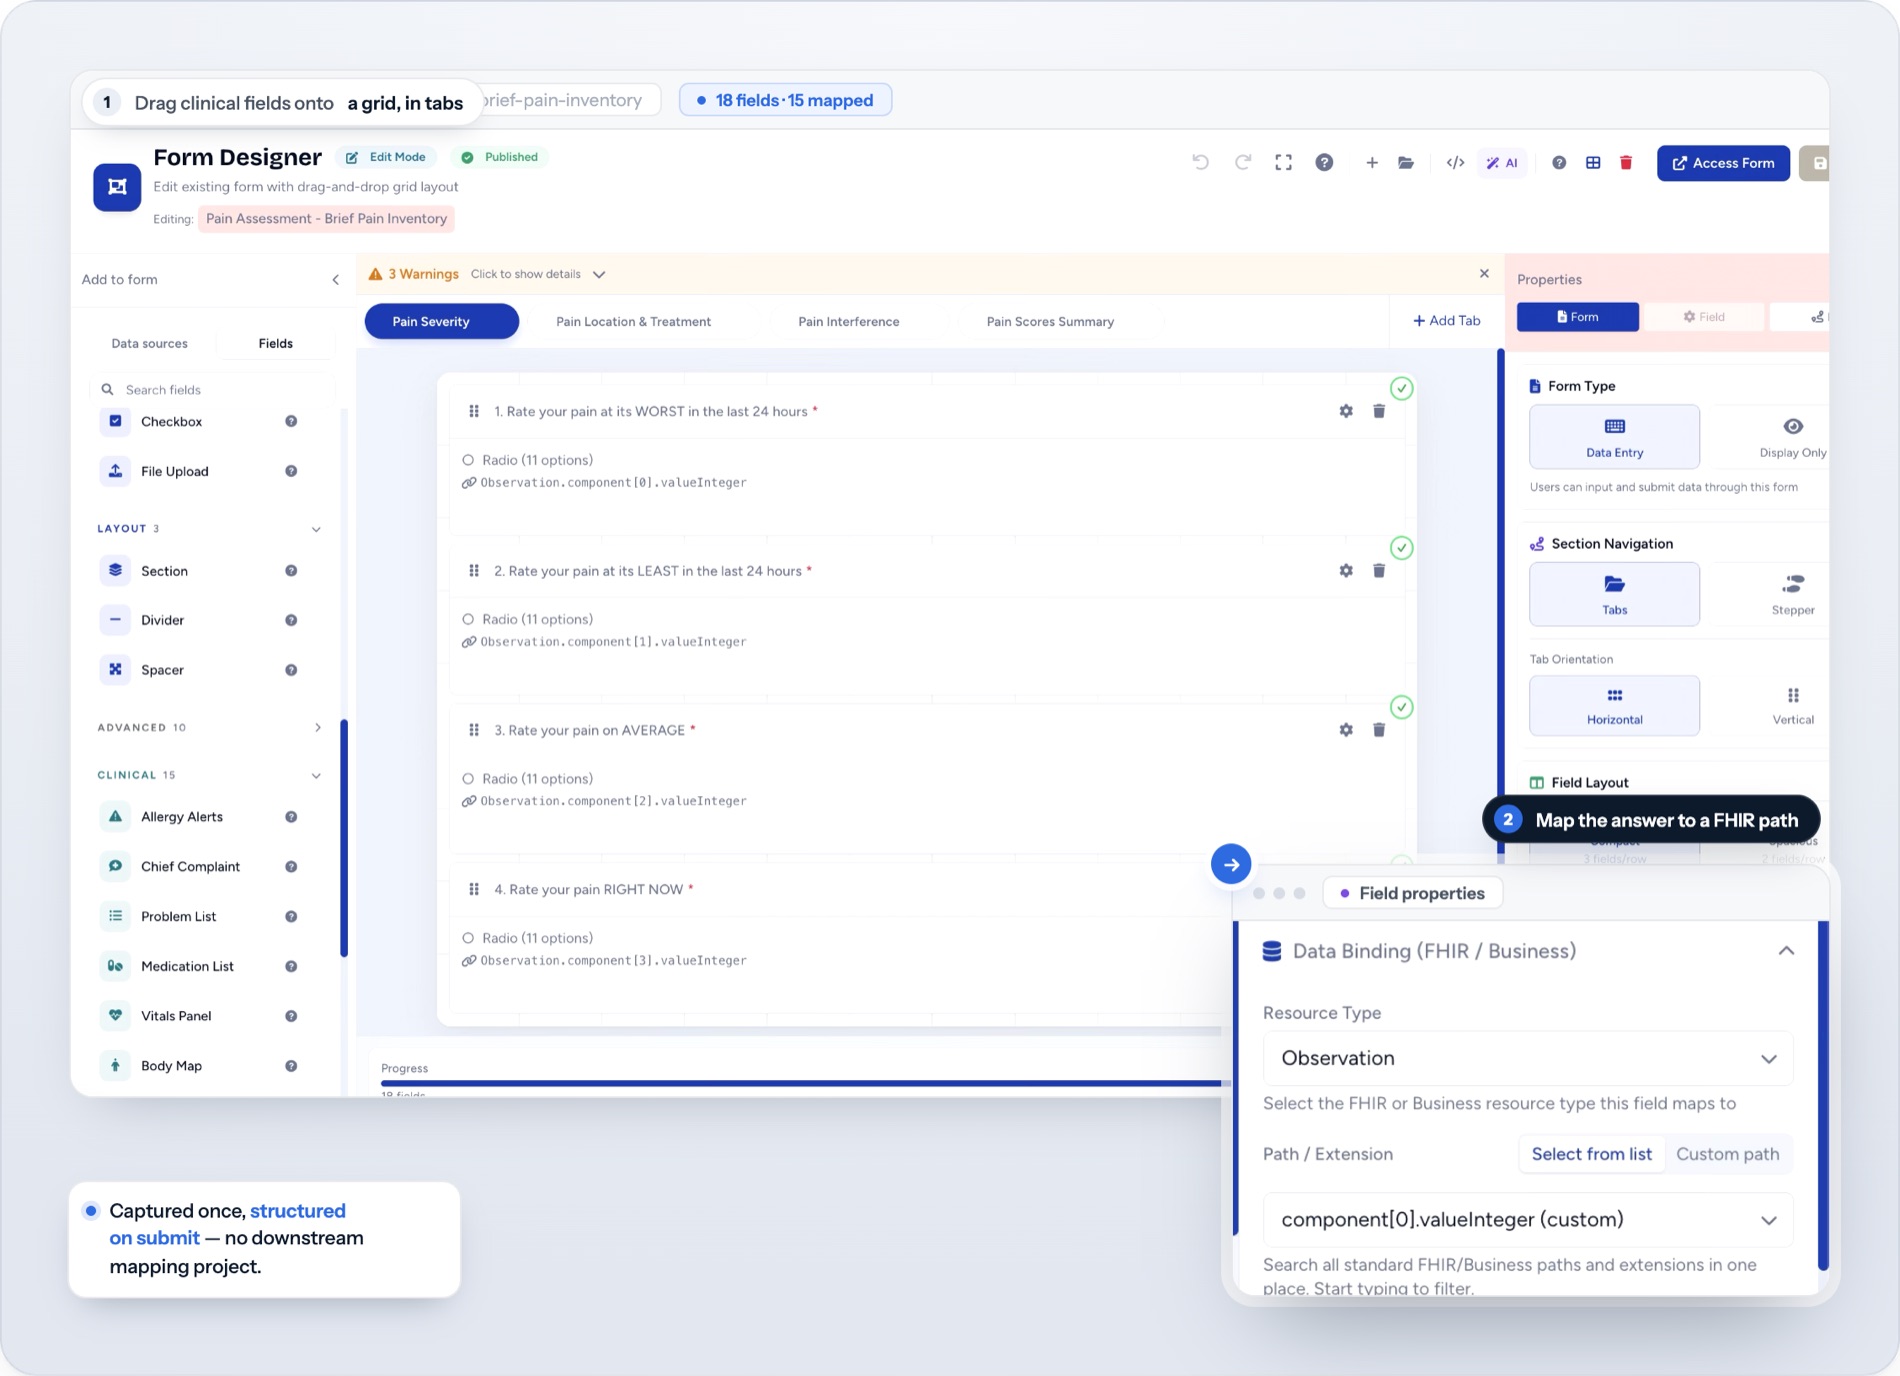The image size is (1900, 1376).
Task: Collapse the CLINICAL fields group
Action: (316, 775)
